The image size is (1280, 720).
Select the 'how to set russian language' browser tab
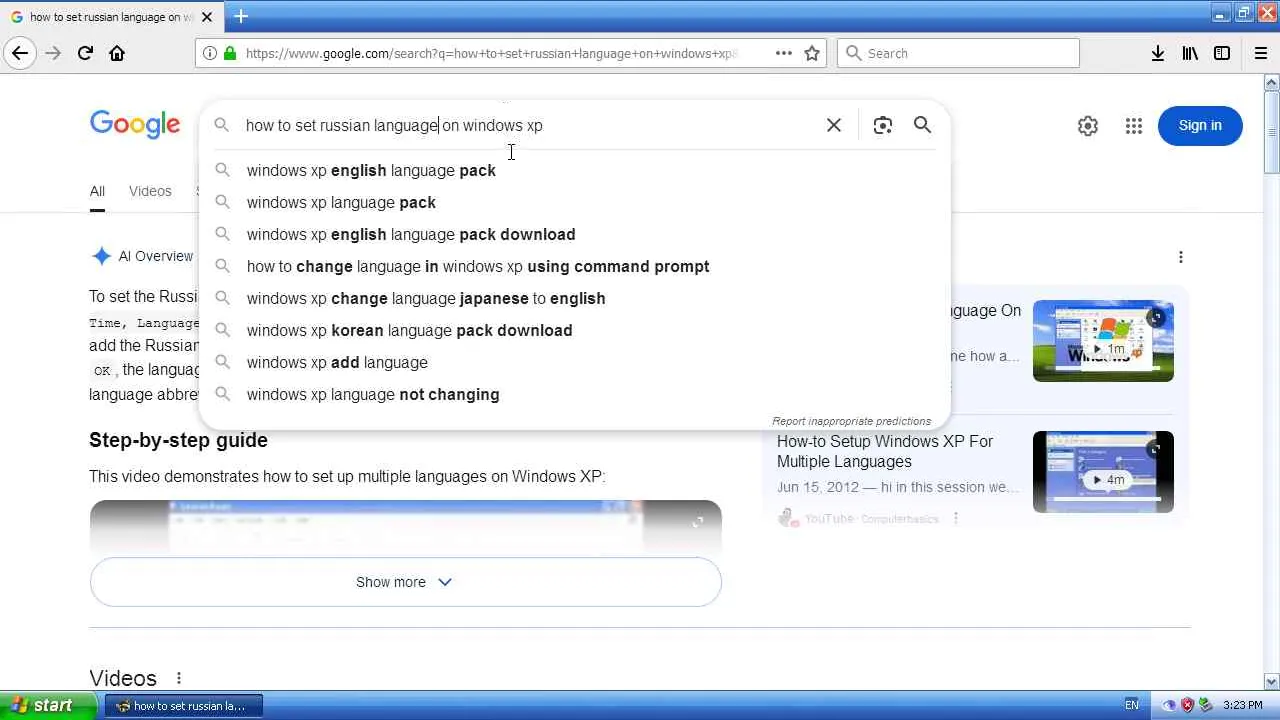pos(111,17)
